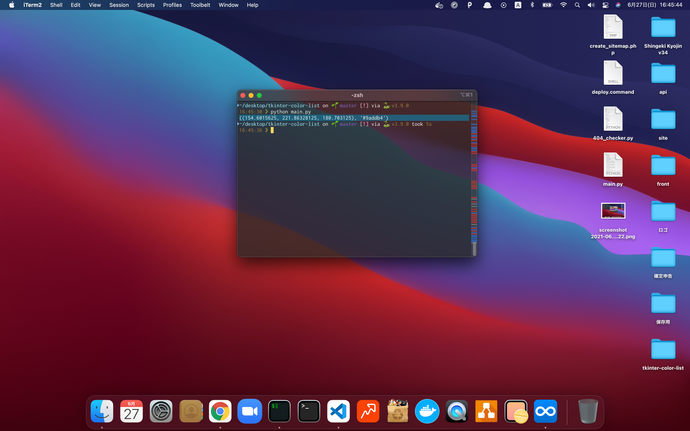The image size is (690, 431).
Task: Open the Session menu
Action: tap(119, 5)
